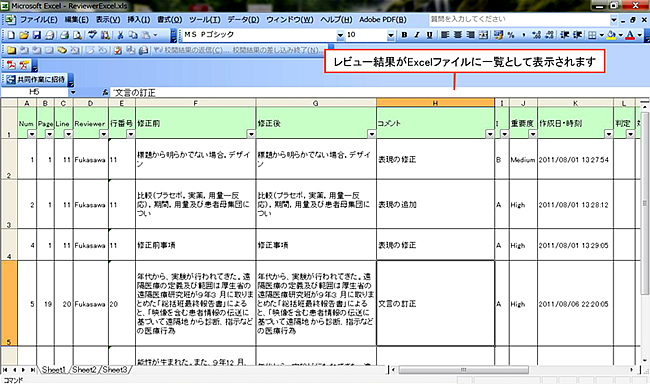The width and height of the screenshot is (650, 384).
Task: Open the 編集(E) menu
Action: (77, 19)
